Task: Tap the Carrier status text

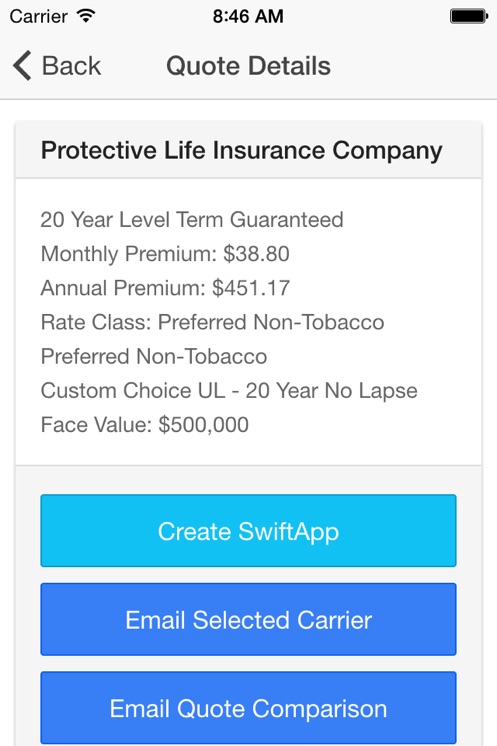Action: click(39, 17)
